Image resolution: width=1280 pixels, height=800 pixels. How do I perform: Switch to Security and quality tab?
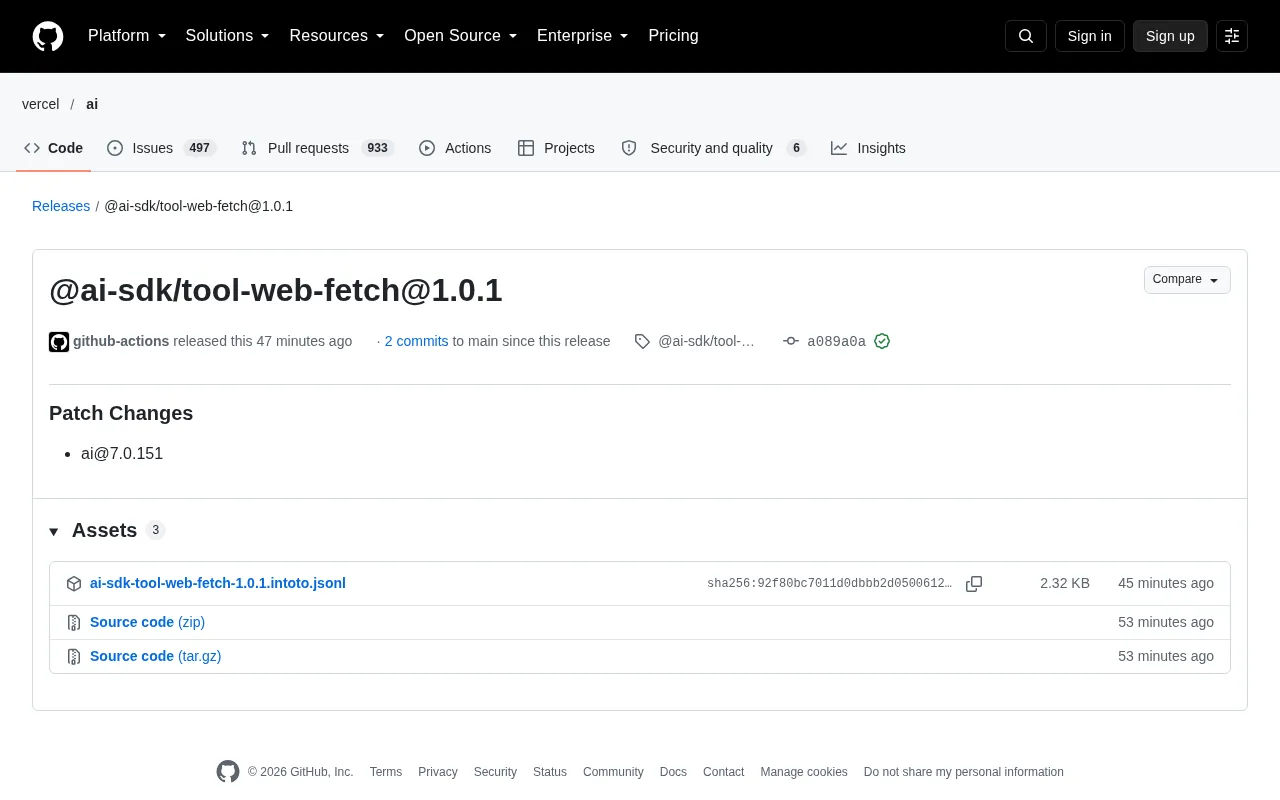pos(713,148)
